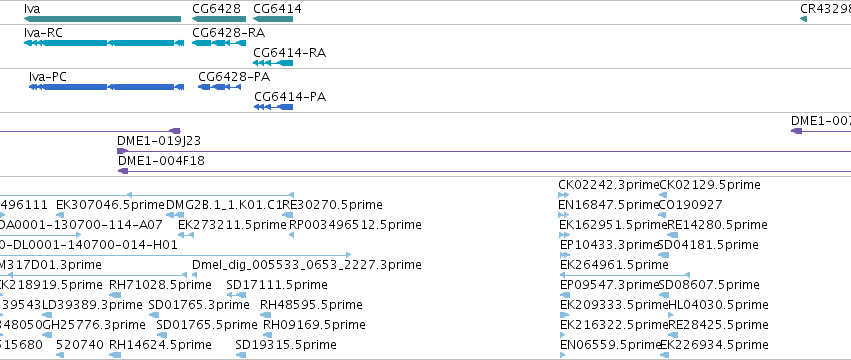Select the CK02242.3prime EST label
This screenshot has width=851, height=360.
(x=608, y=185)
